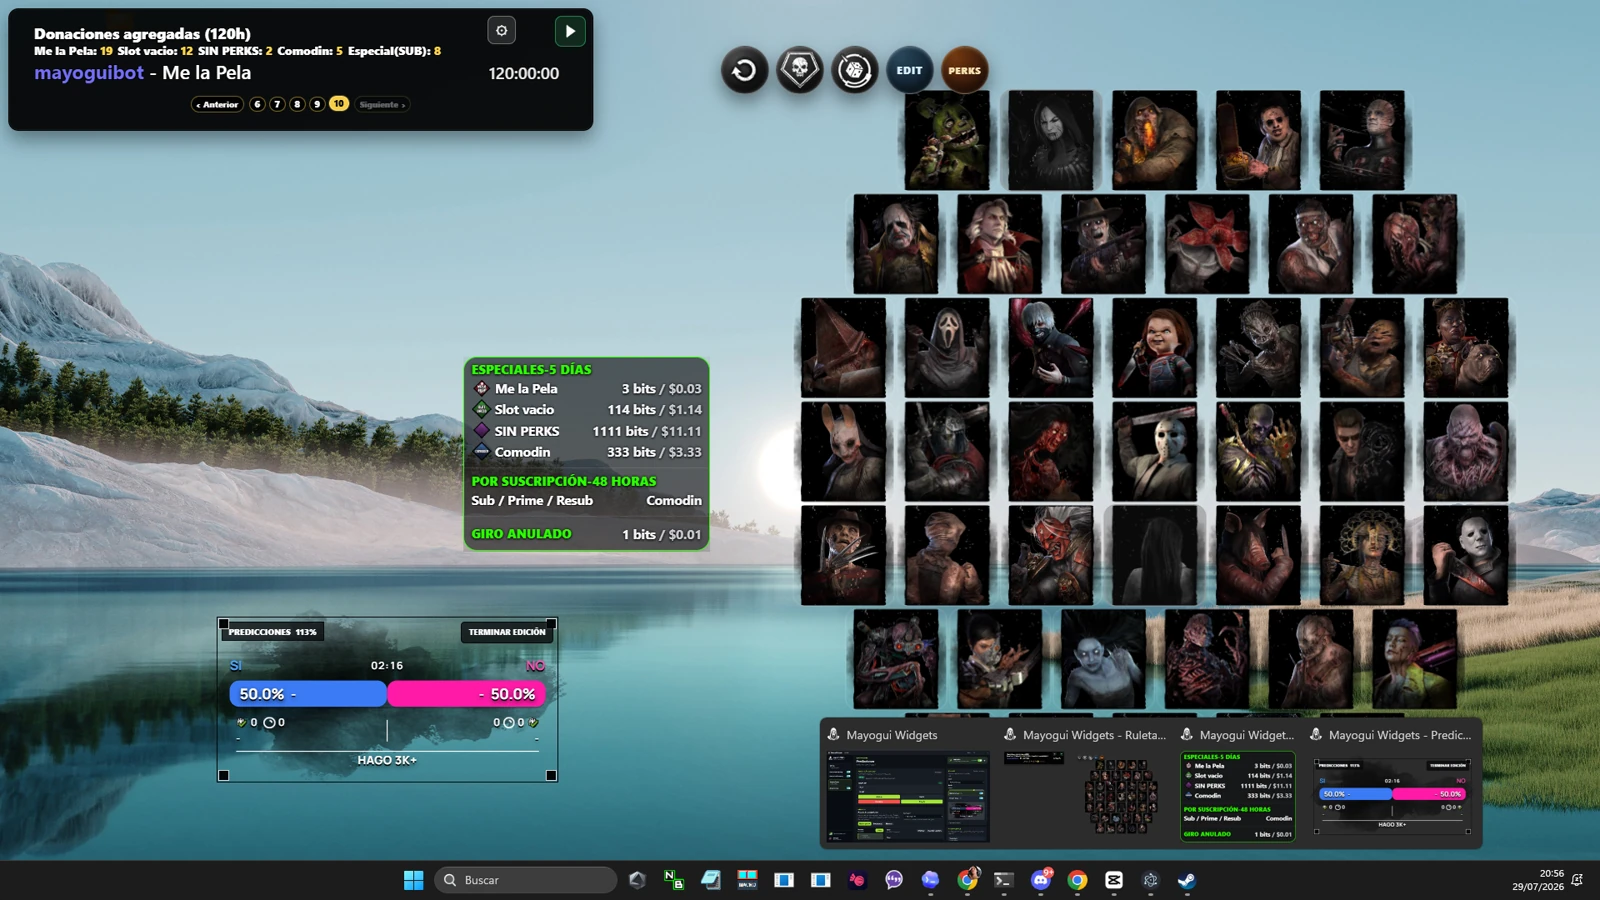Start the 120h donation timer
This screenshot has height=900, width=1600.
pos(570,31)
